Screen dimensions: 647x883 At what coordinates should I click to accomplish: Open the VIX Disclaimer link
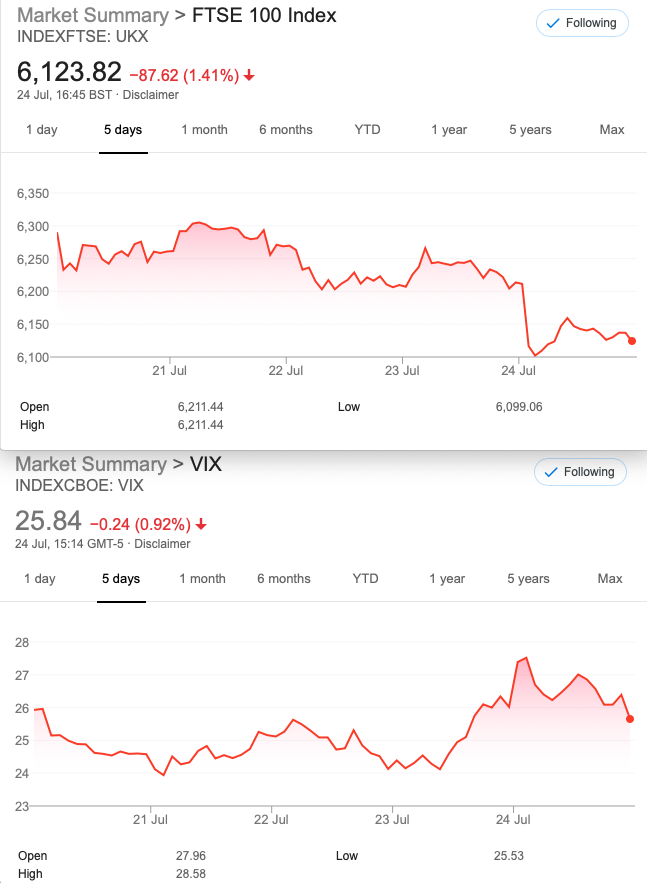tap(162, 543)
